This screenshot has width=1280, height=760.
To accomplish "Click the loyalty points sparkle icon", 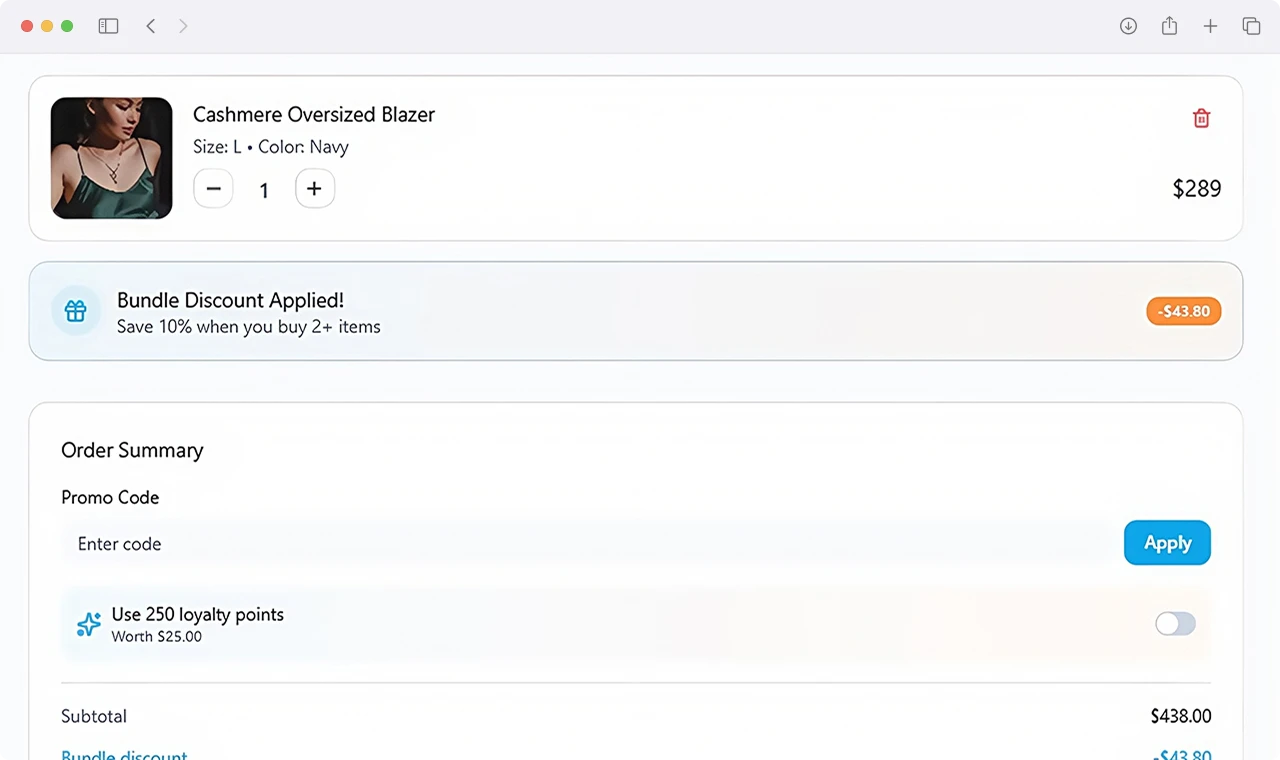I will [89, 625].
